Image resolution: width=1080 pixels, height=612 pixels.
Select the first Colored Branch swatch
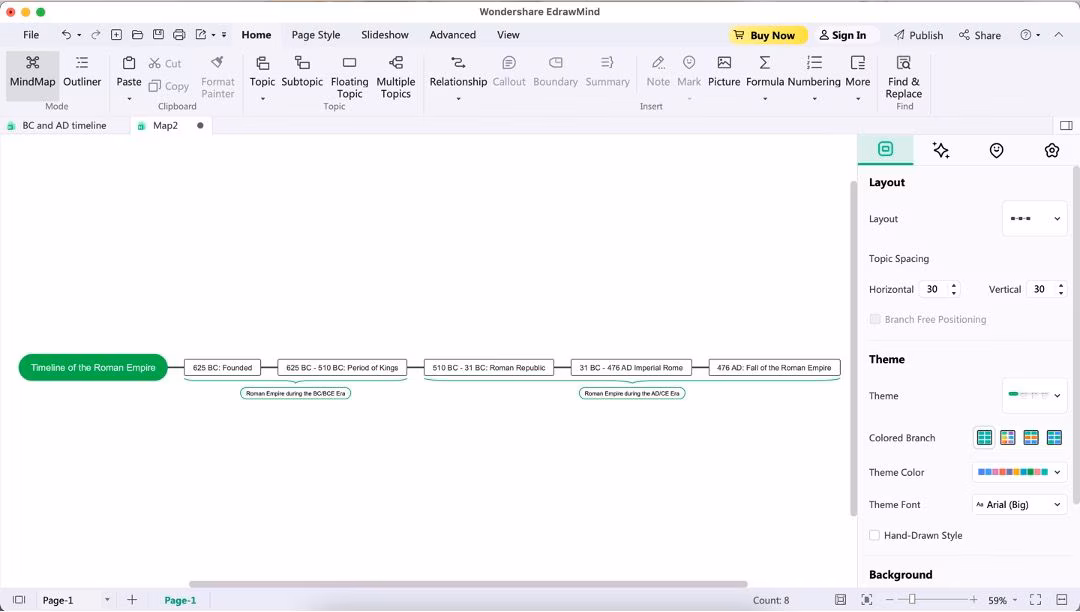(984, 437)
